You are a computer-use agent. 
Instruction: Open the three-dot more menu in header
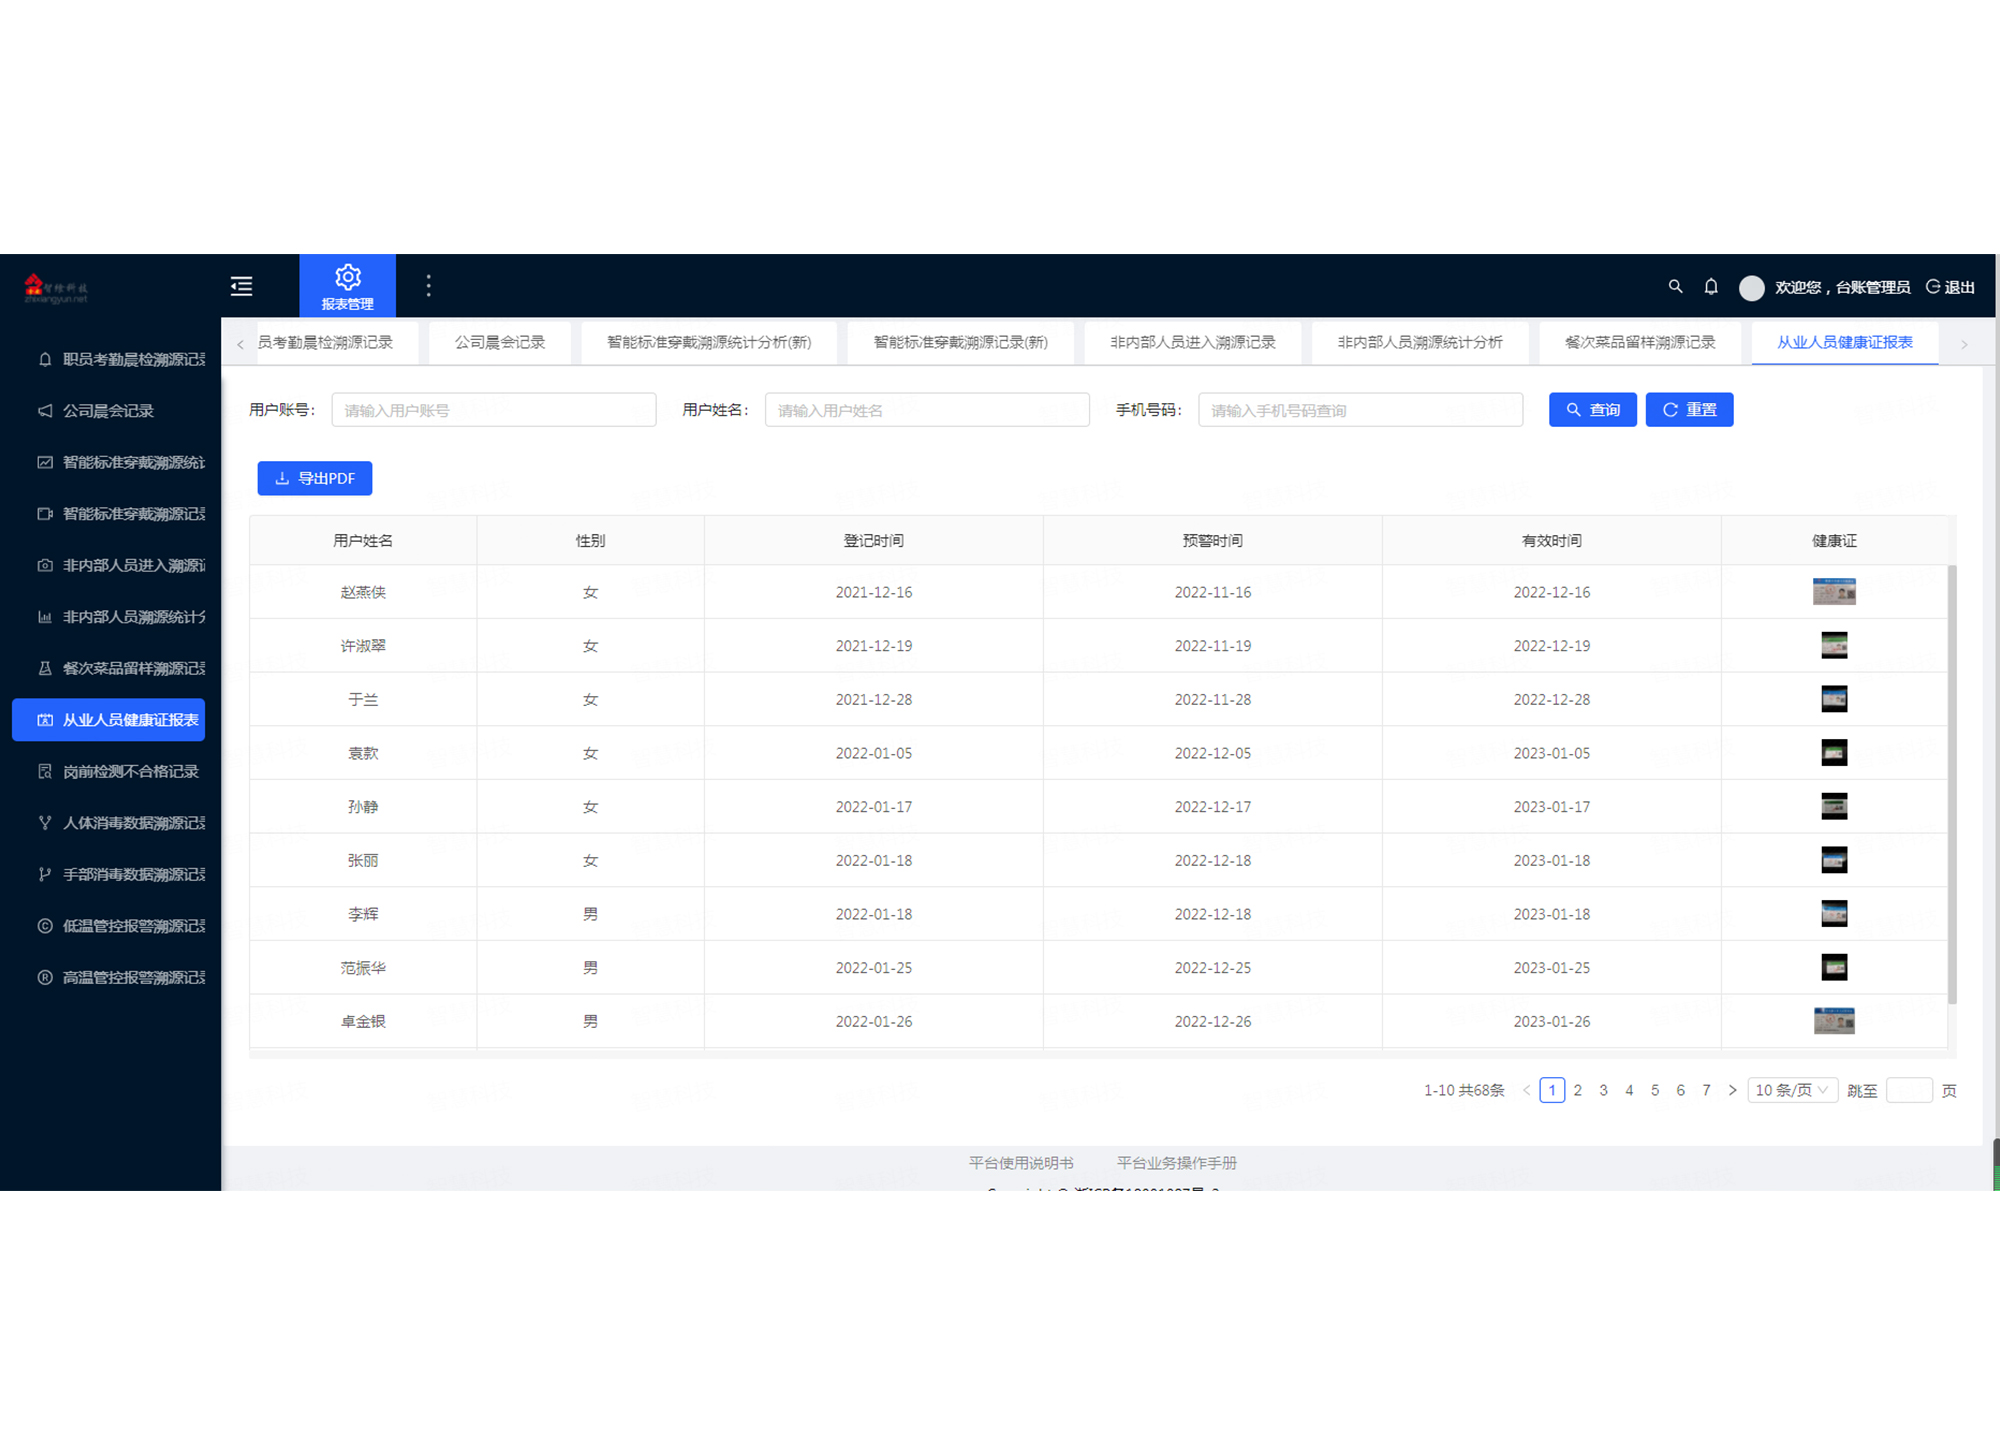[428, 286]
